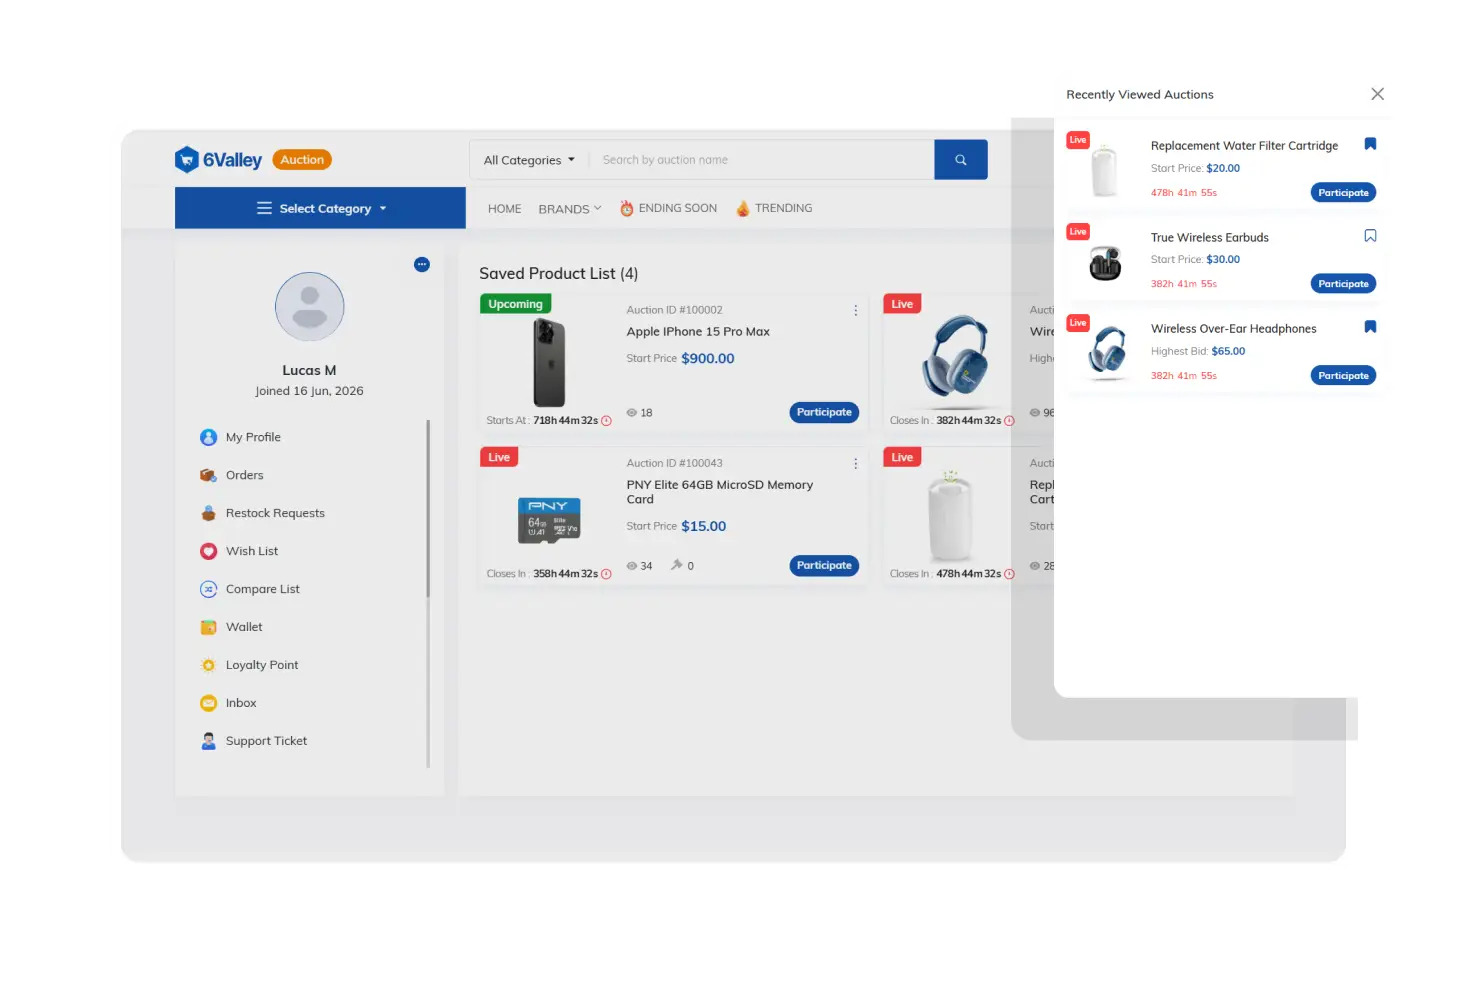Image resolution: width=1467 pixels, height=992 pixels.
Task: Click the red timer icon beside 358h 44m 32s
Action: coord(606,574)
